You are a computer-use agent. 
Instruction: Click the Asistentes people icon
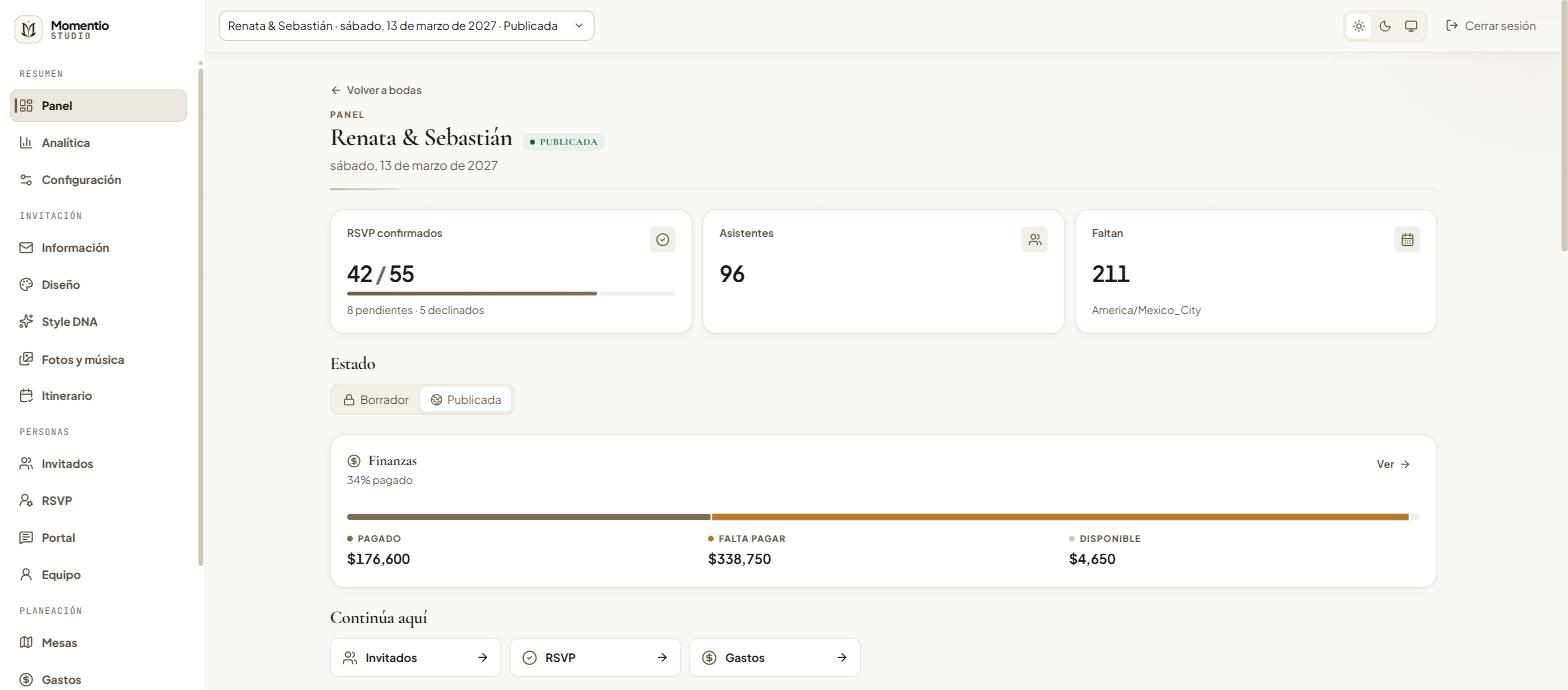click(1034, 239)
